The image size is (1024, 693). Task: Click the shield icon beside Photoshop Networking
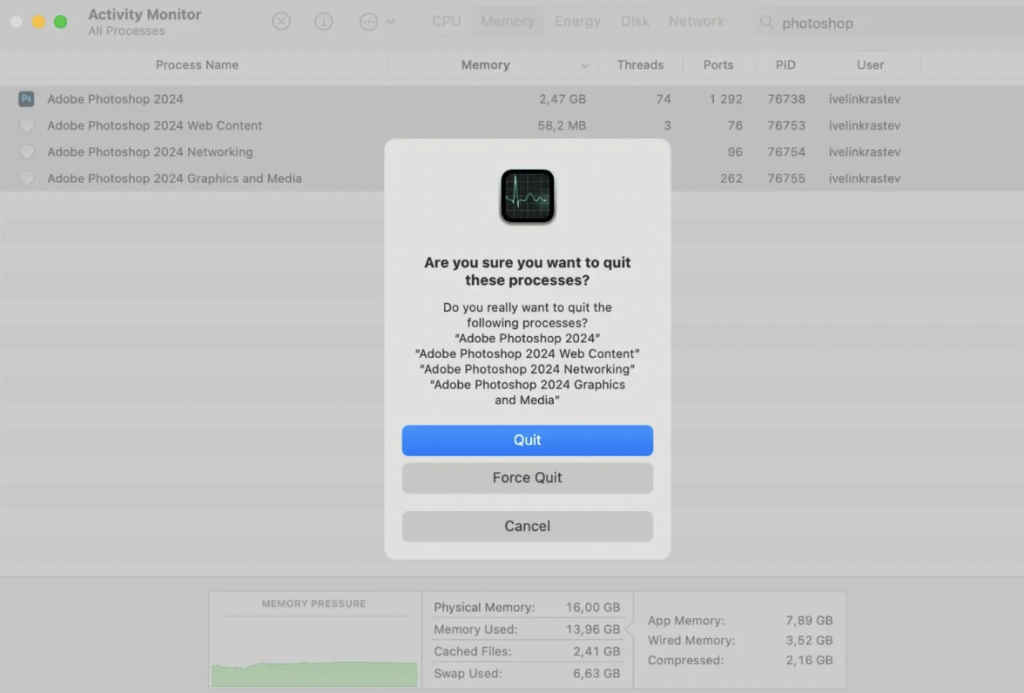click(27, 152)
